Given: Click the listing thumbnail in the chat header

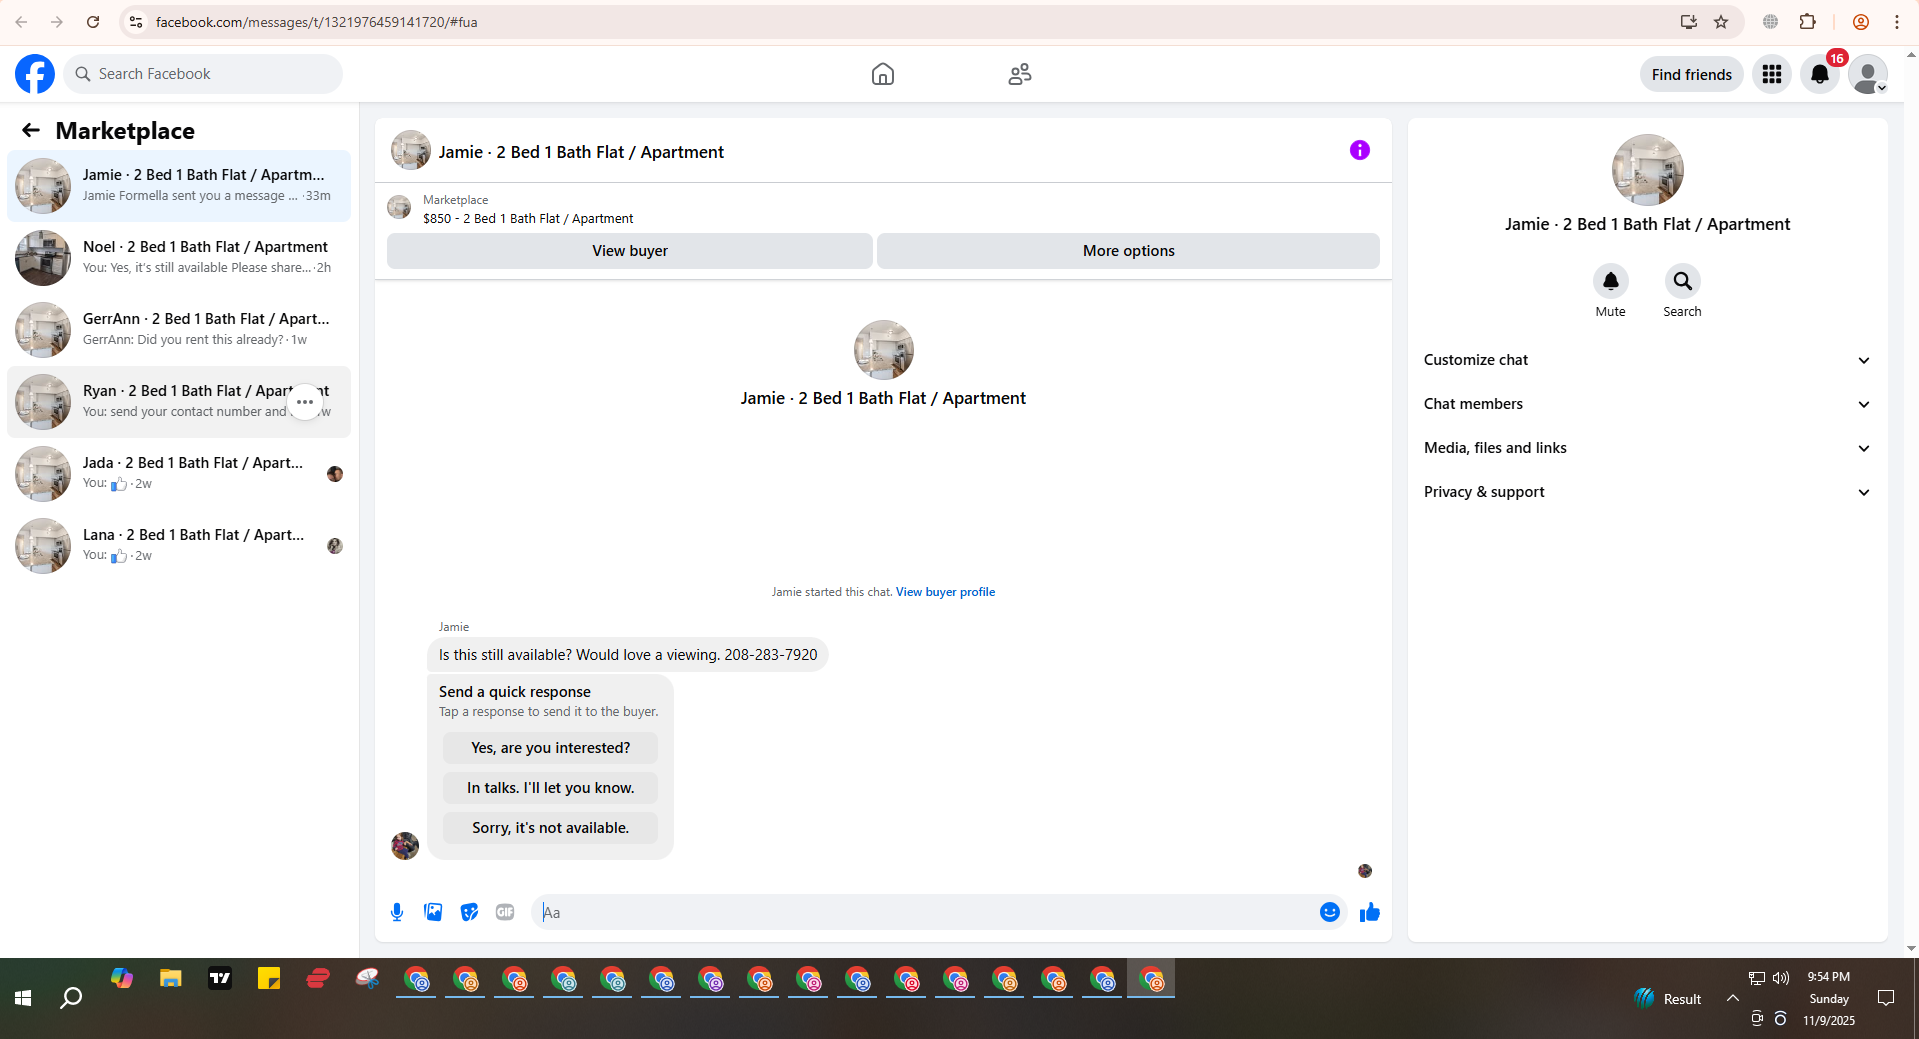Looking at the screenshot, I should (x=411, y=150).
